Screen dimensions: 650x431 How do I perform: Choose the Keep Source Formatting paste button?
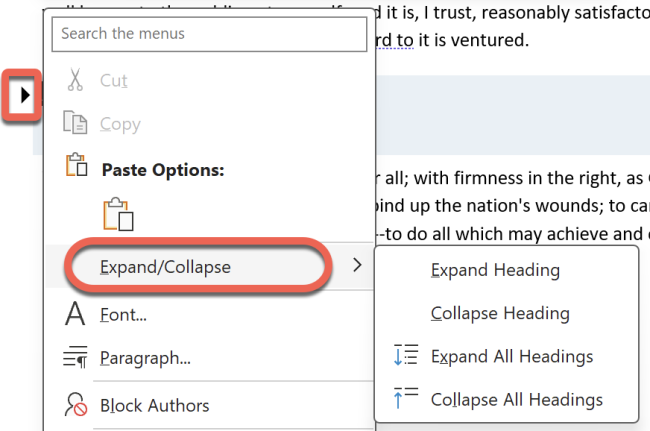pyautogui.click(x=118, y=215)
